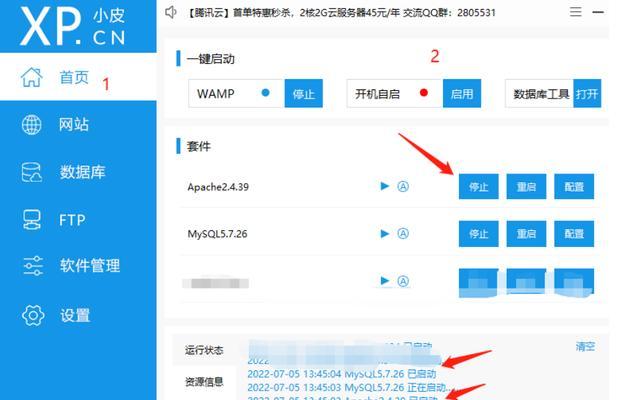This screenshot has width=621, height=400.
Task: Select the 运行状态 running status tab
Action: click(204, 350)
